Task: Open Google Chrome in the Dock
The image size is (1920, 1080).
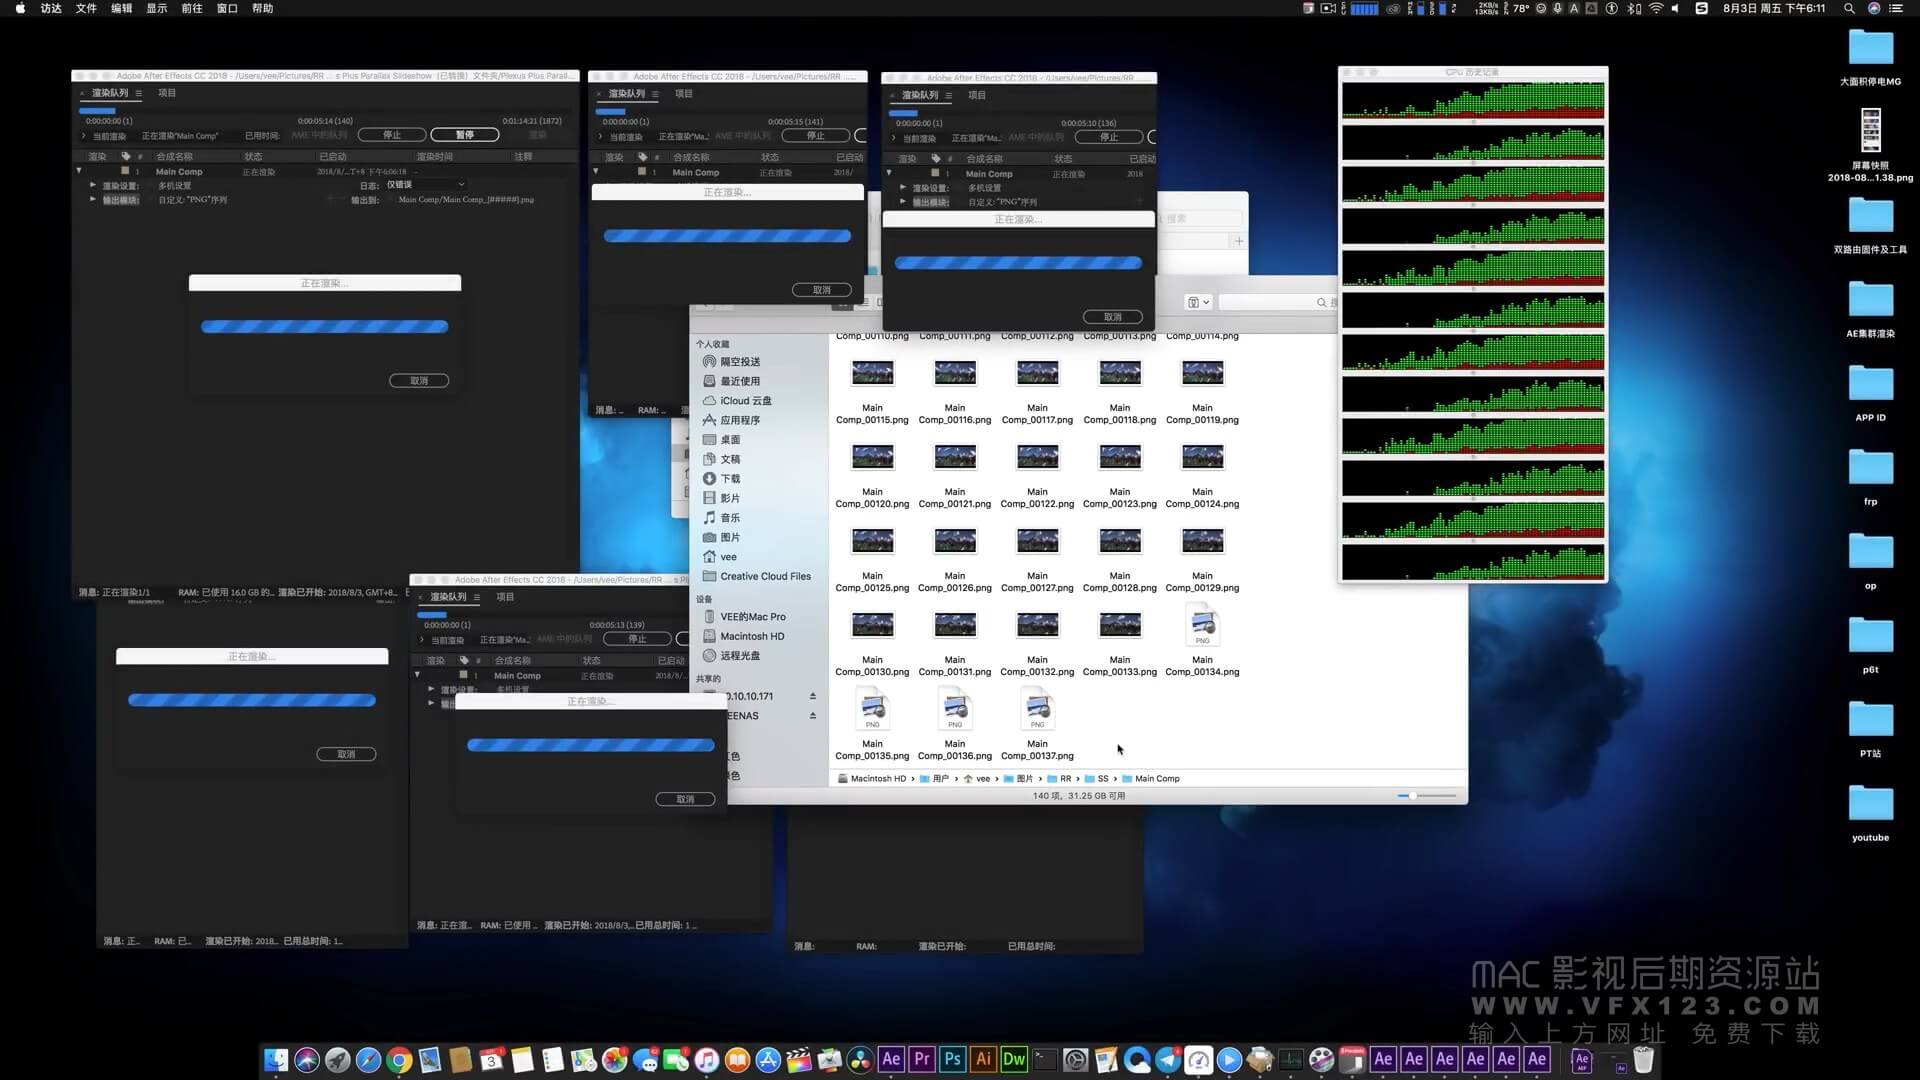Action: pos(399,1060)
